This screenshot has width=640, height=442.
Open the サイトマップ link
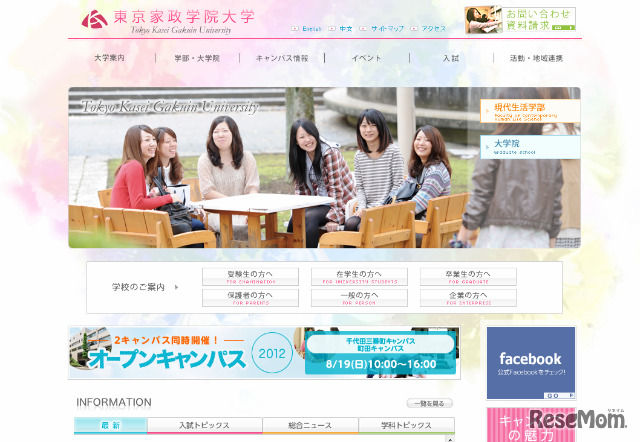pos(387,29)
